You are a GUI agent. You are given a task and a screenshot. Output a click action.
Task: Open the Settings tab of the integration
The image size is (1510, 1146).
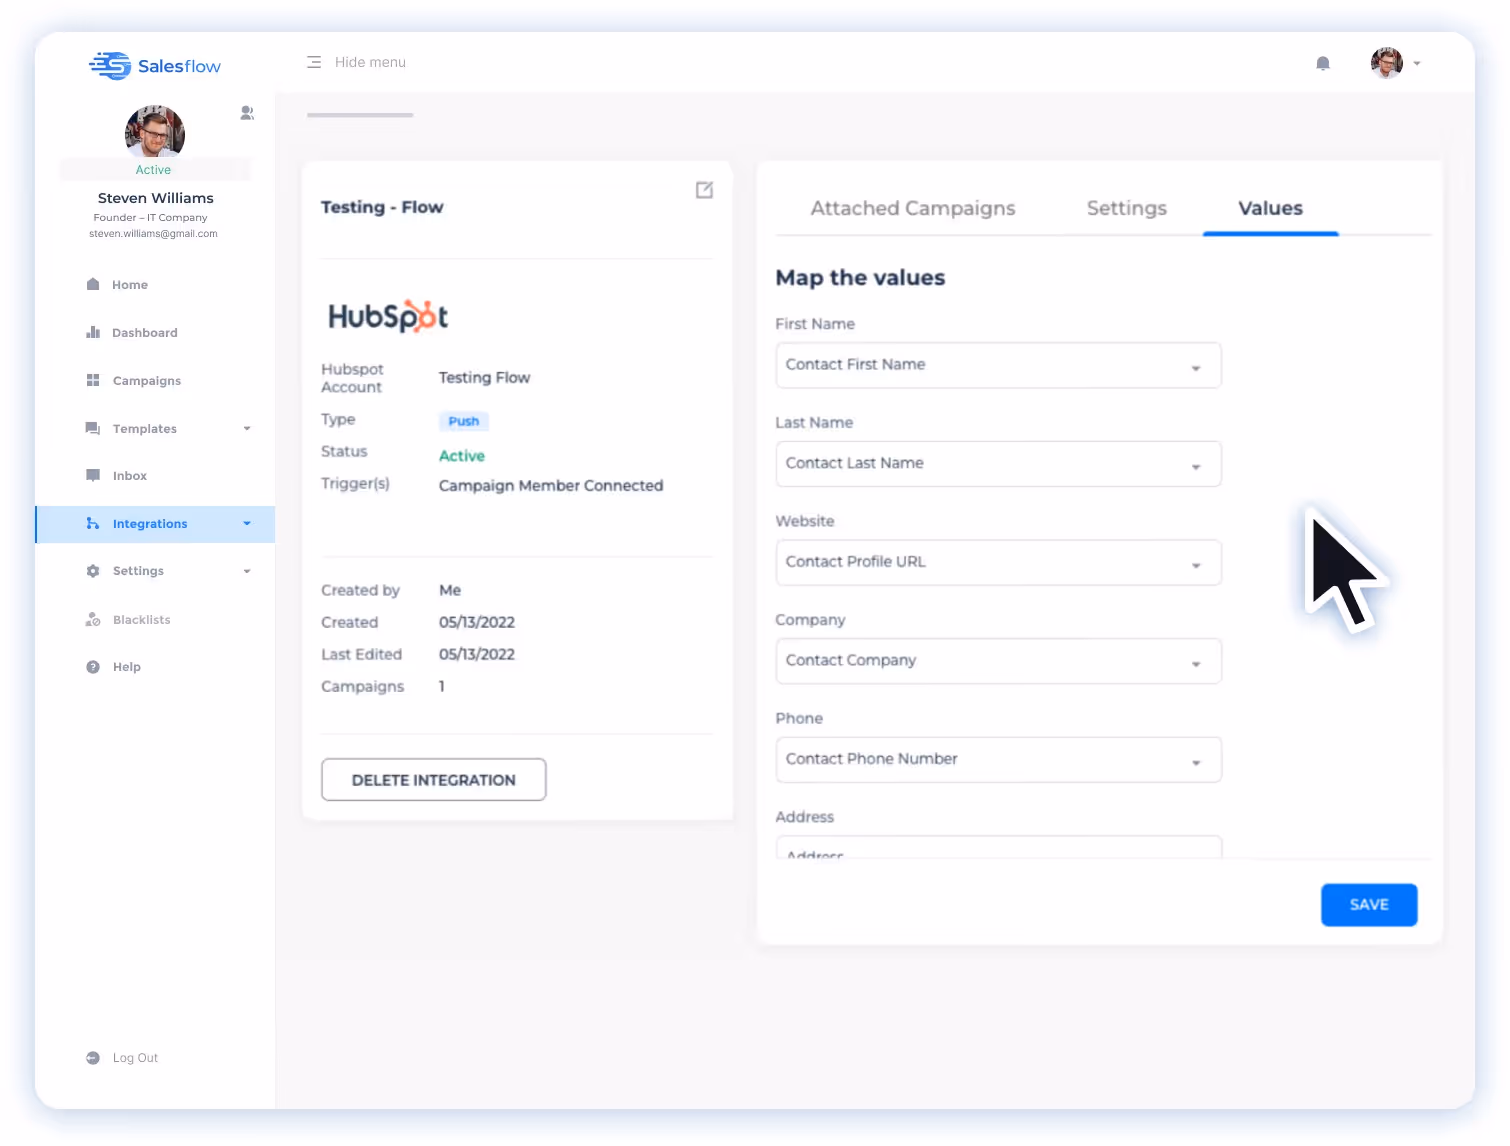click(x=1126, y=208)
